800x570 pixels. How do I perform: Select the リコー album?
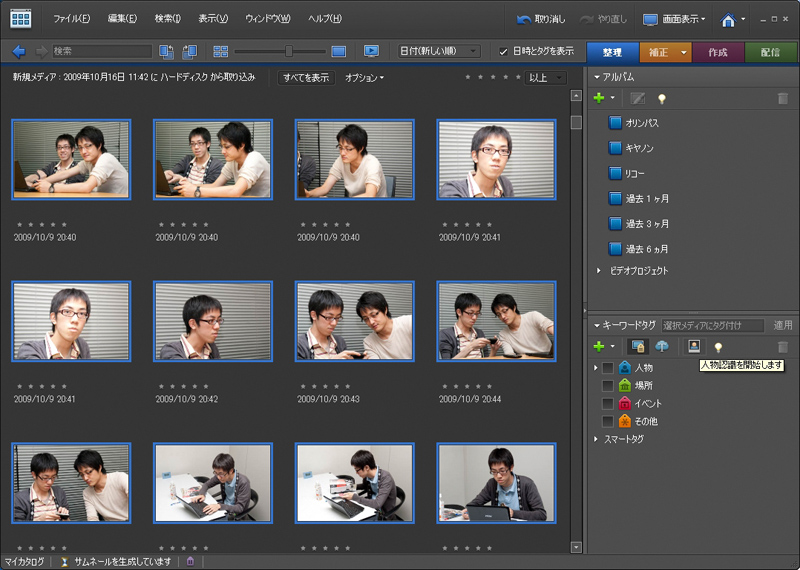(x=627, y=174)
